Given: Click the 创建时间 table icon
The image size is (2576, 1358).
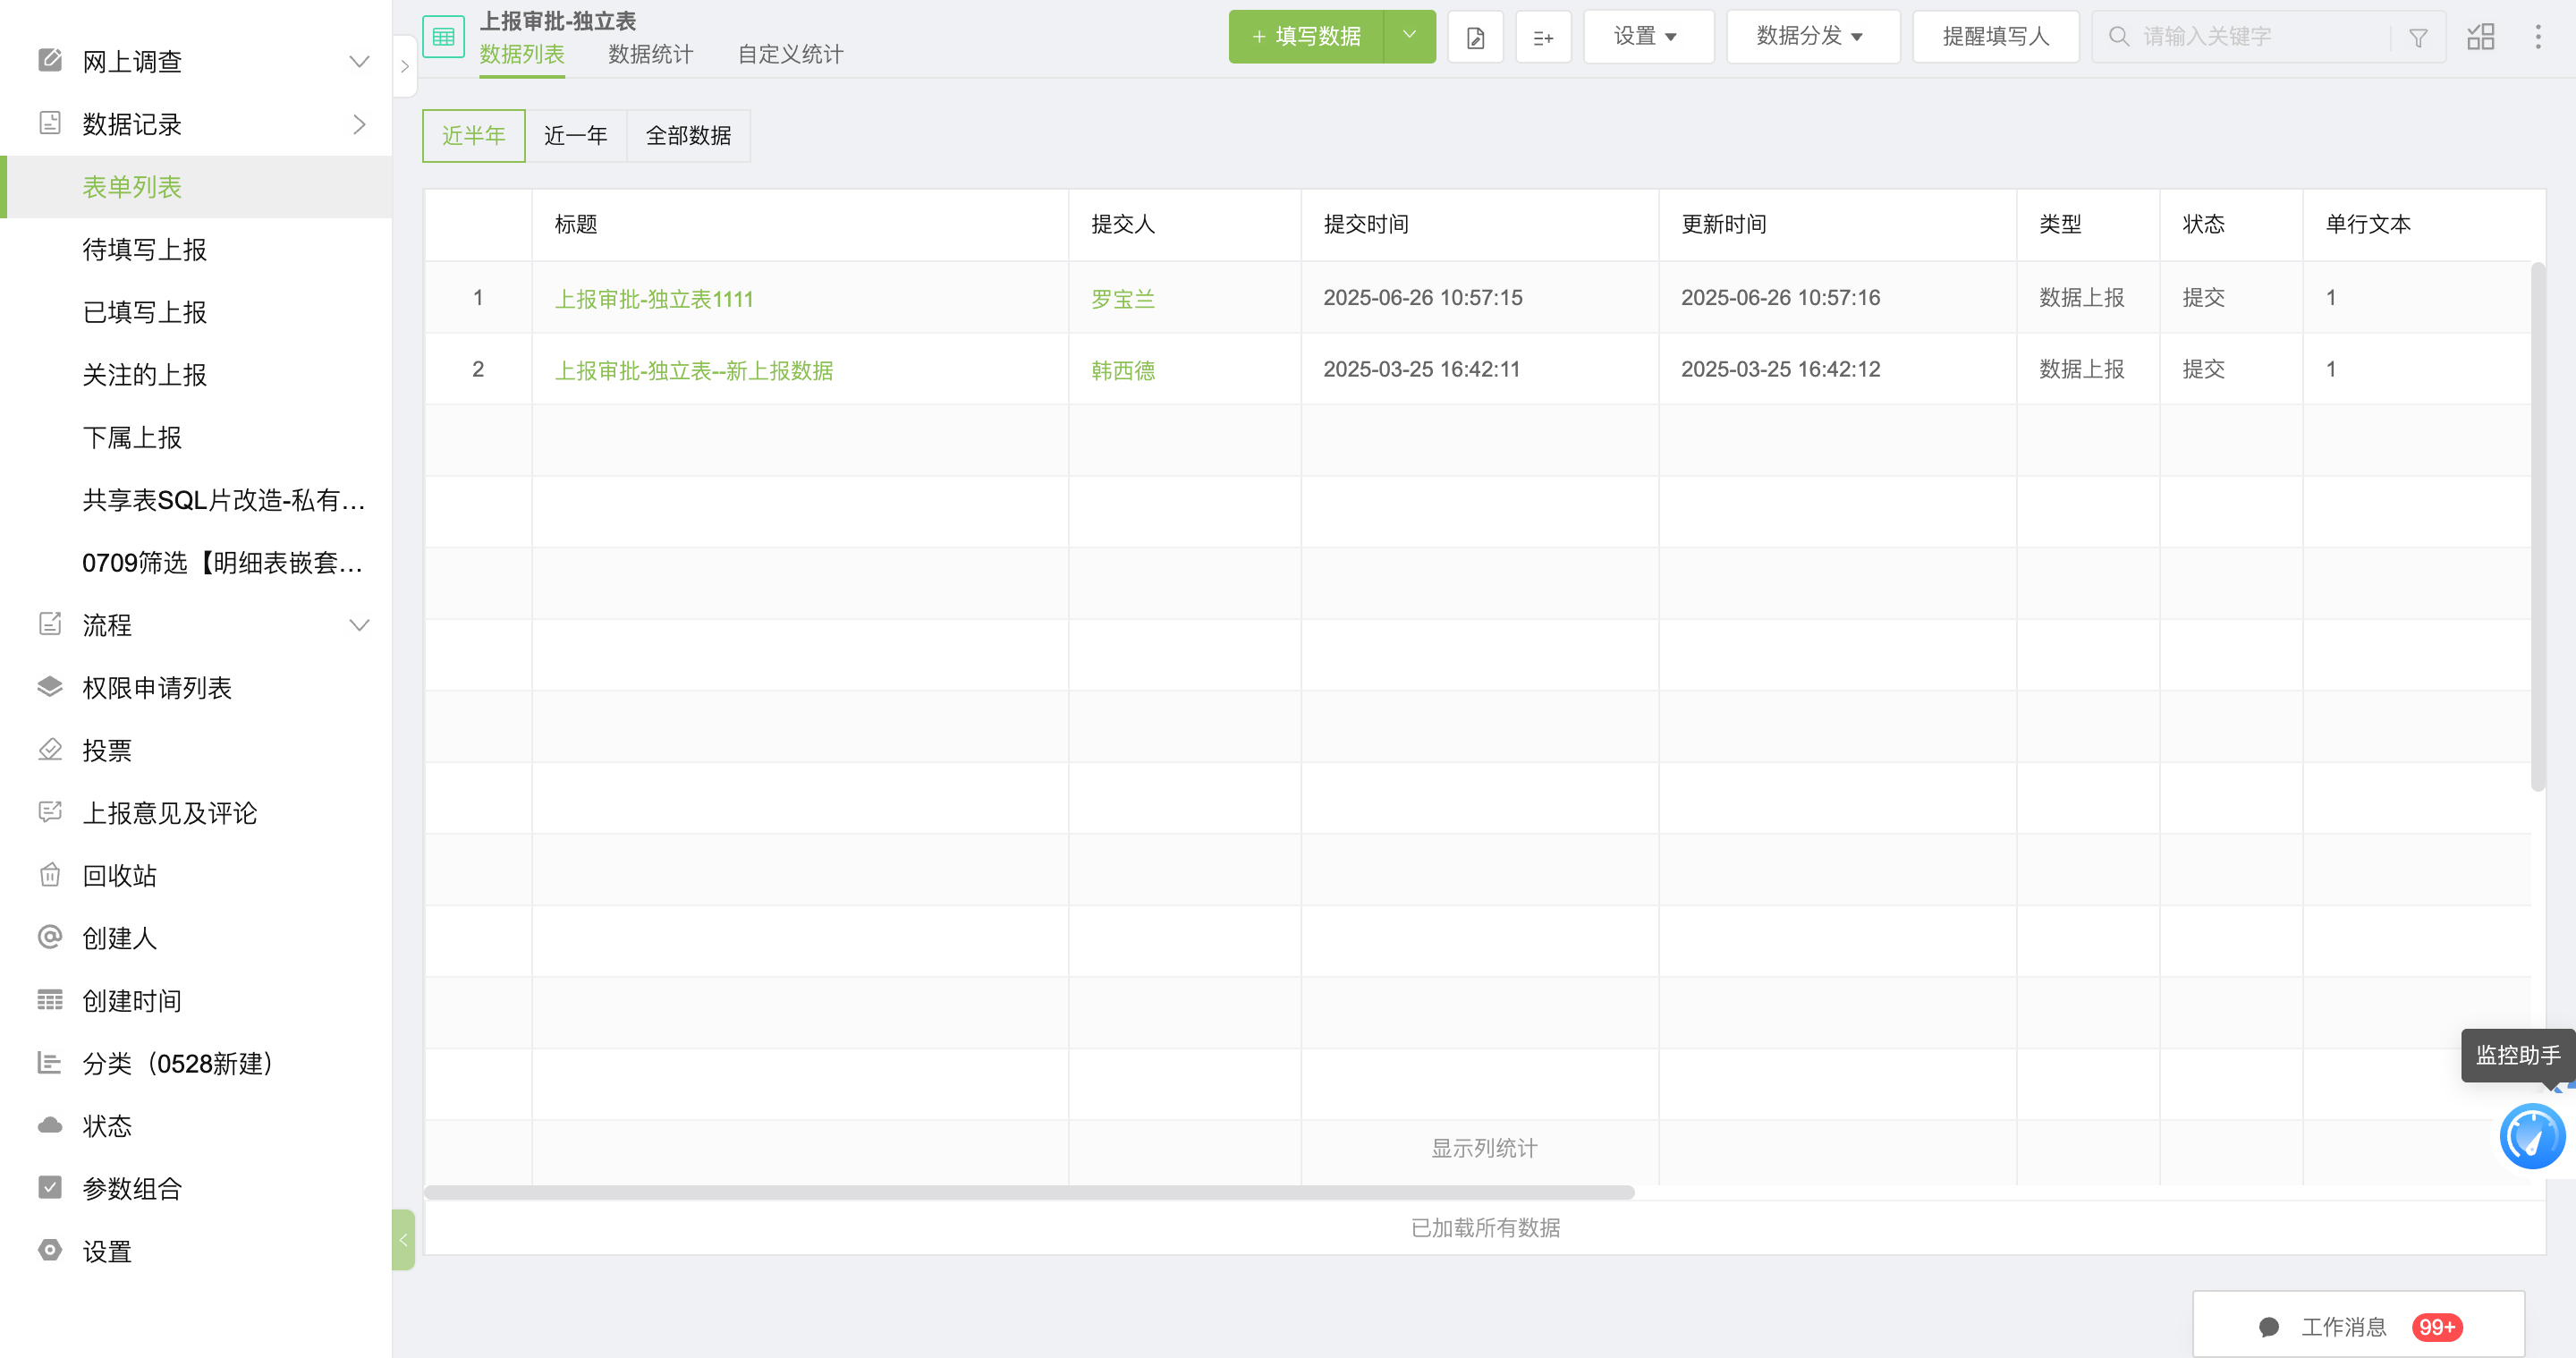Looking at the screenshot, I should click(x=50, y=1000).
